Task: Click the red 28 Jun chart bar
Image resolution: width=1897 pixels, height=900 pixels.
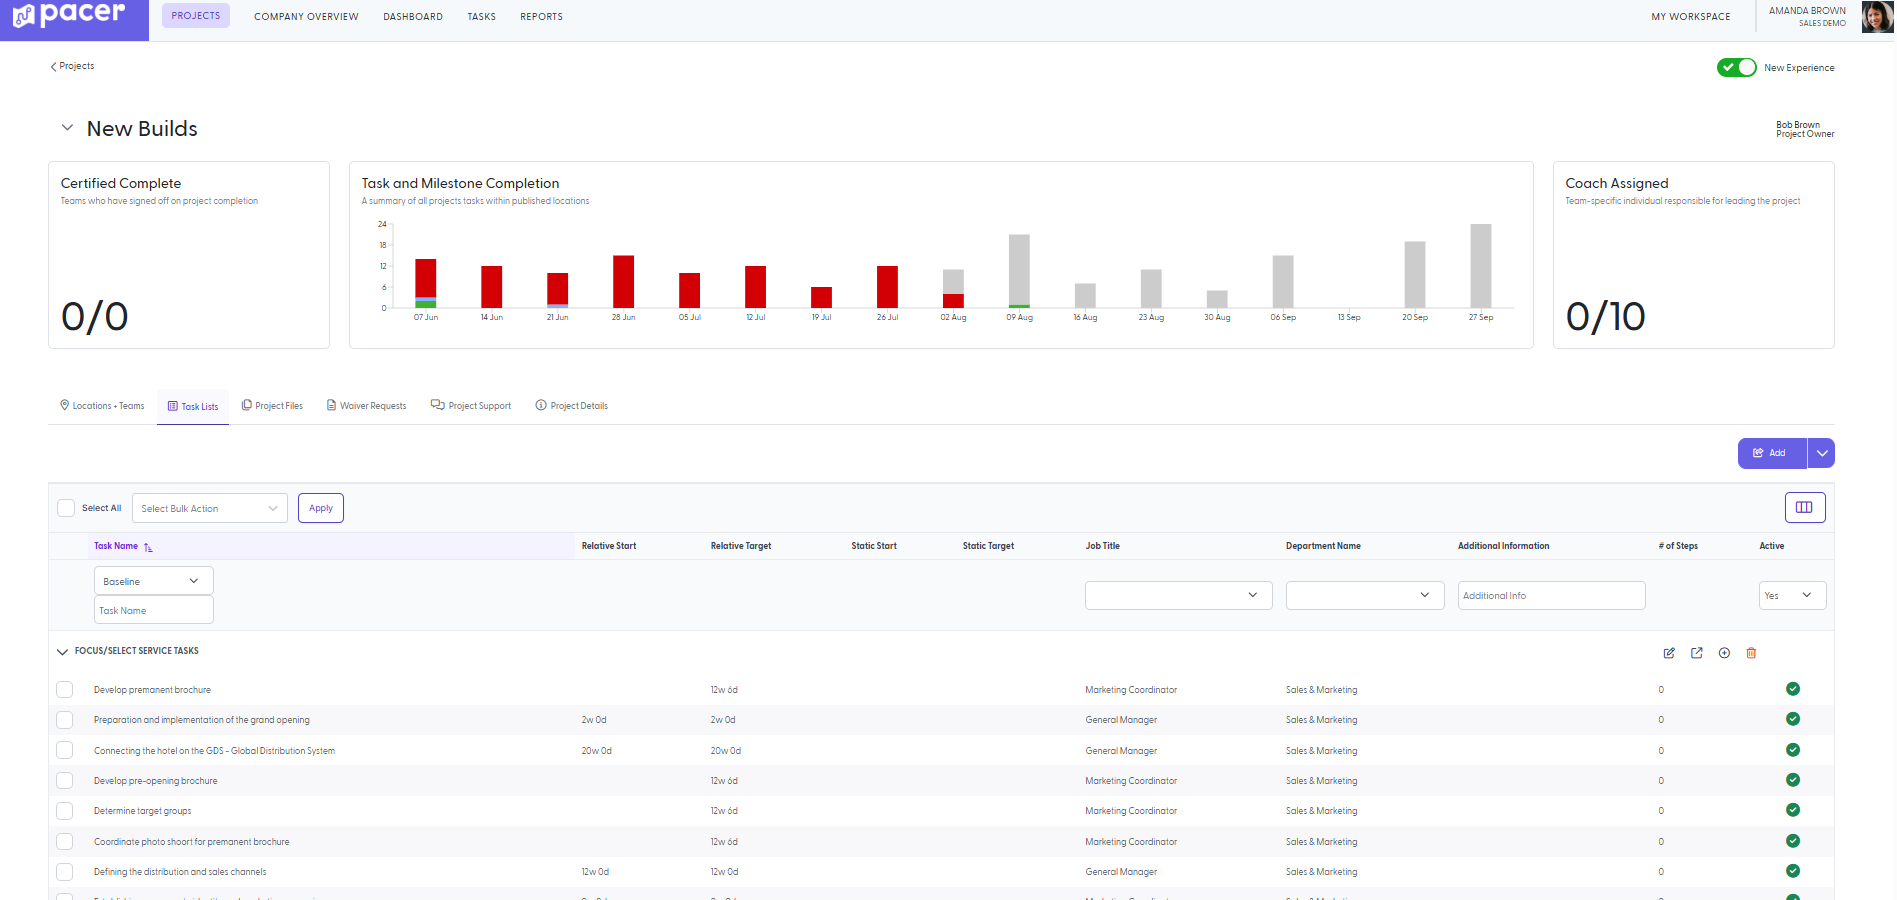Action: (623, 282)
